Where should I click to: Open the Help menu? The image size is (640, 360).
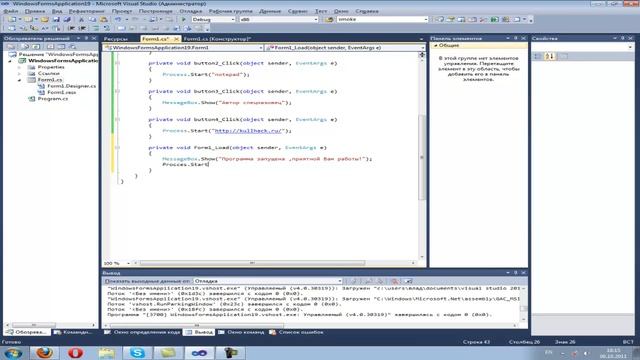click(x=367, y=11)
